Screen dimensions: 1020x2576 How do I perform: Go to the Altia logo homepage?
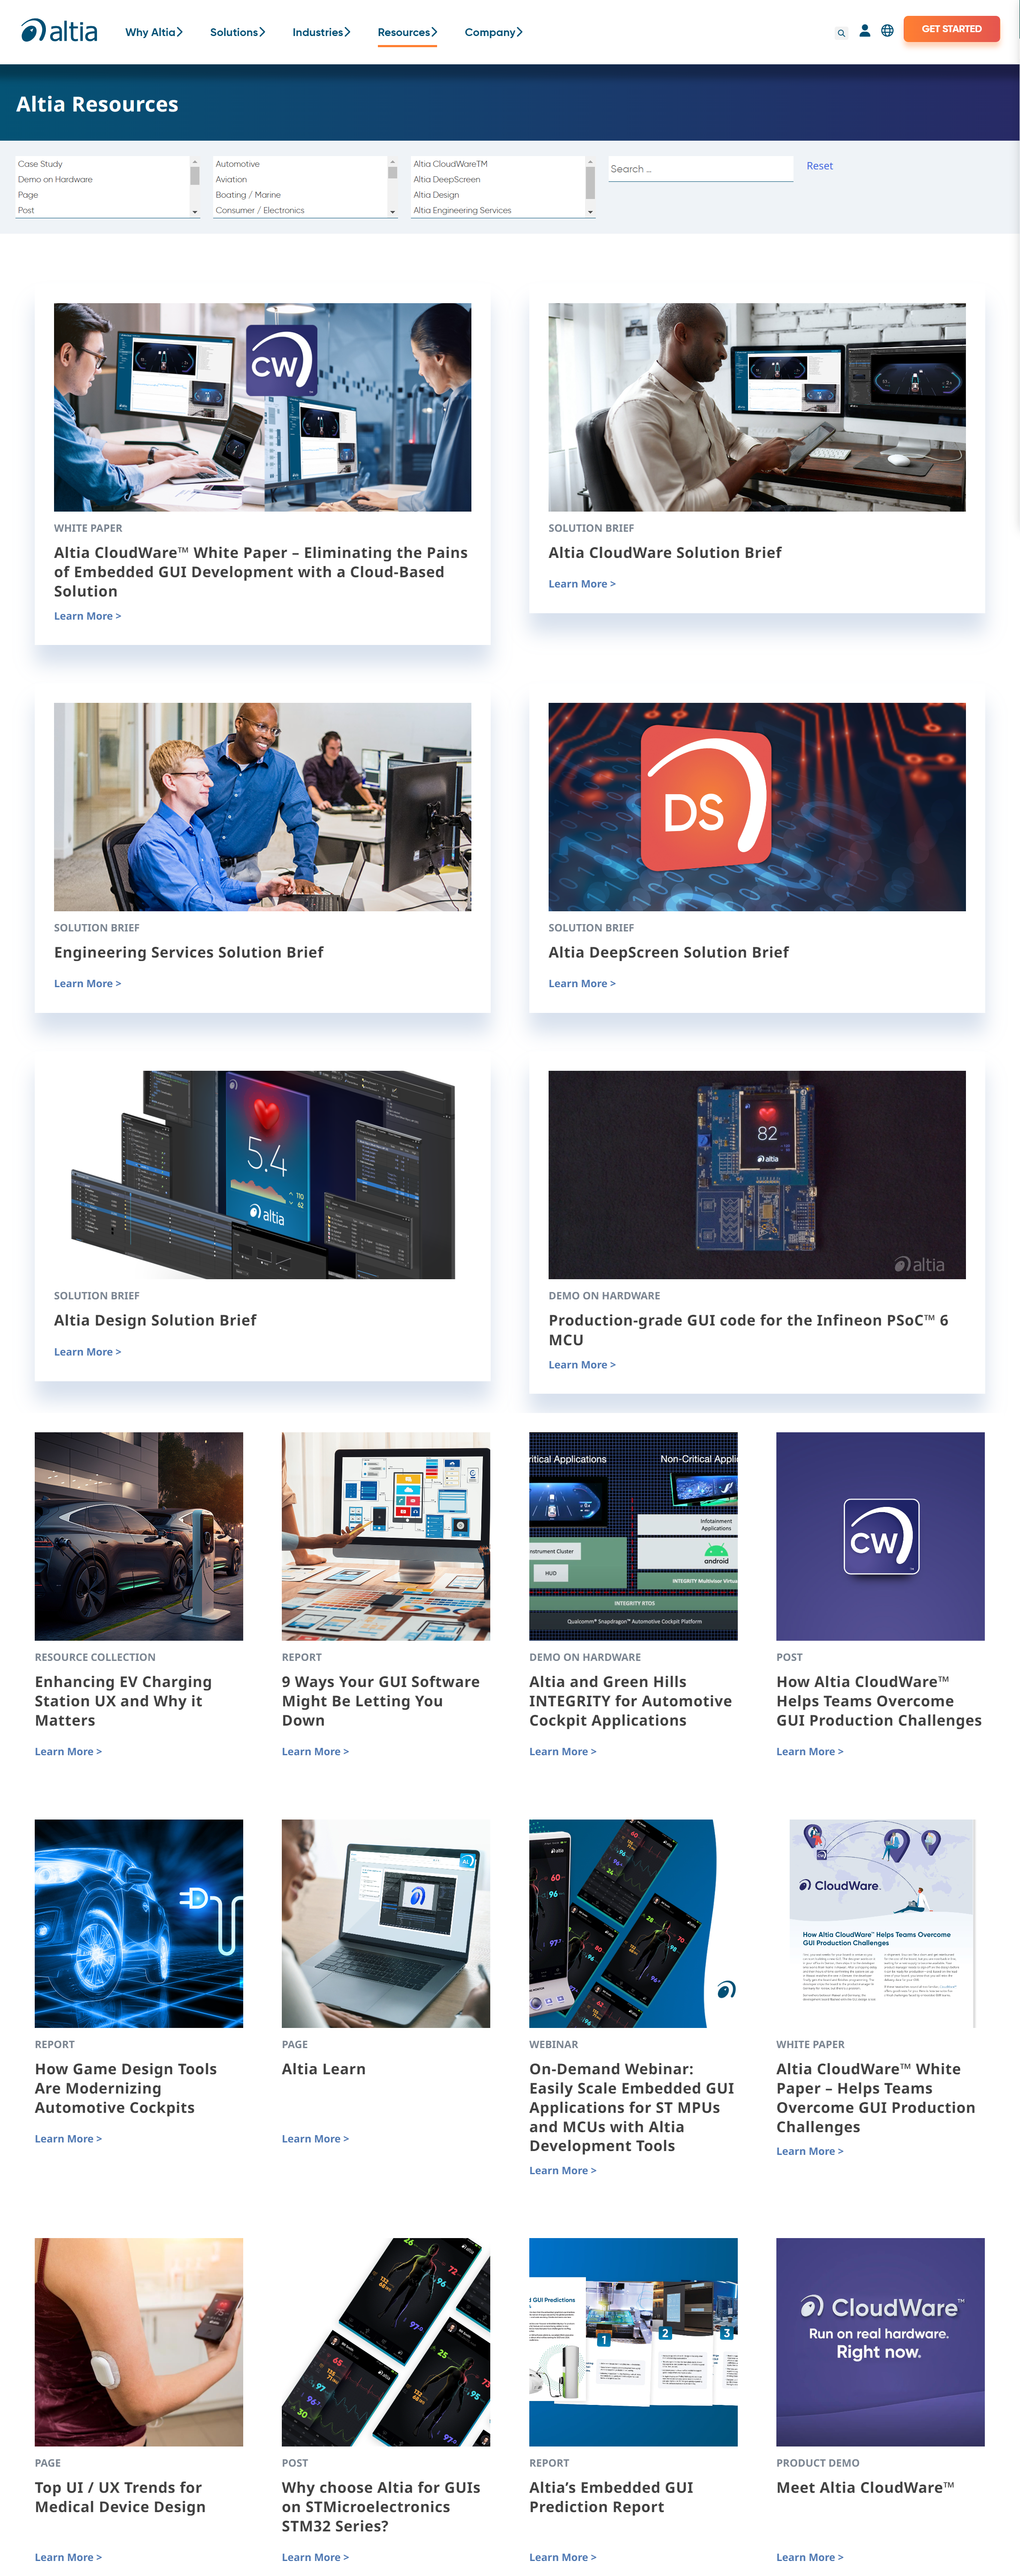[59, 31]
